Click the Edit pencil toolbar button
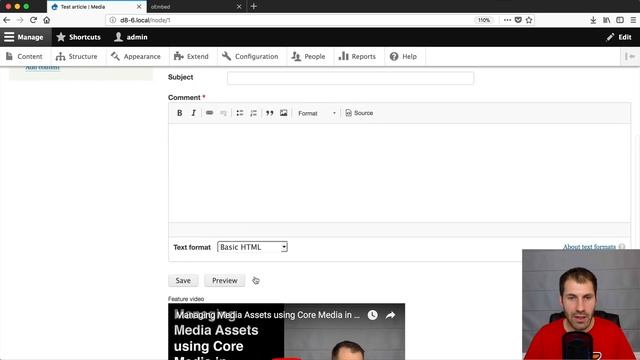640x360 pixels. tap(619, 37)
